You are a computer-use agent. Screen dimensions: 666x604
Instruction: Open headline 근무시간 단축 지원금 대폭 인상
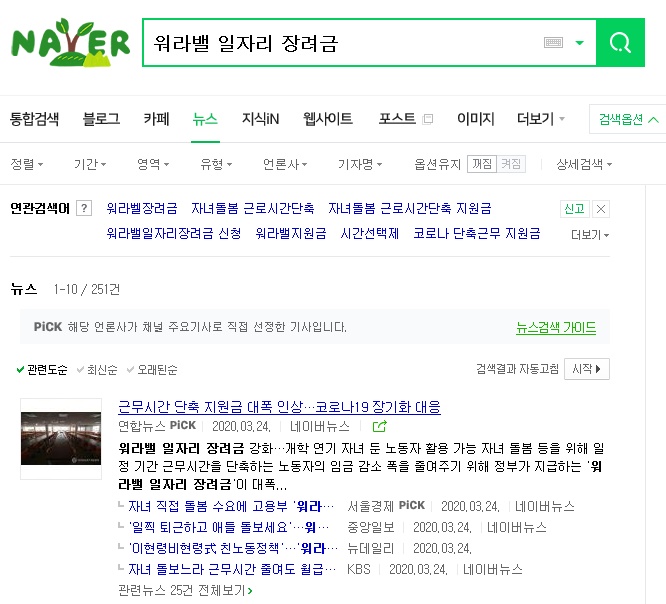pos(279,407)
